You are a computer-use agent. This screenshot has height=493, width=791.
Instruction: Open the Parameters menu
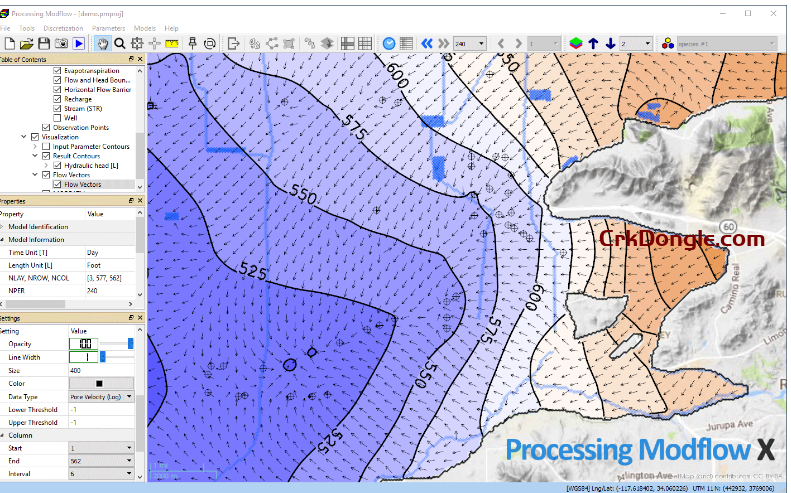[108, 28]
